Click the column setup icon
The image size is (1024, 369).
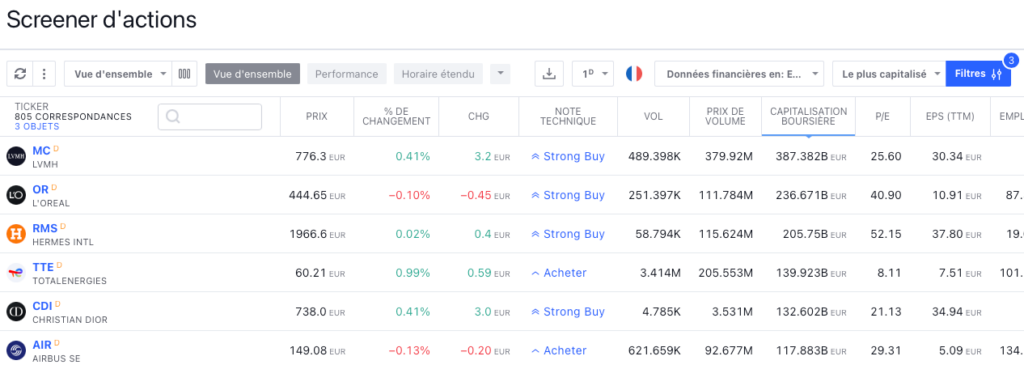point(184,74)
